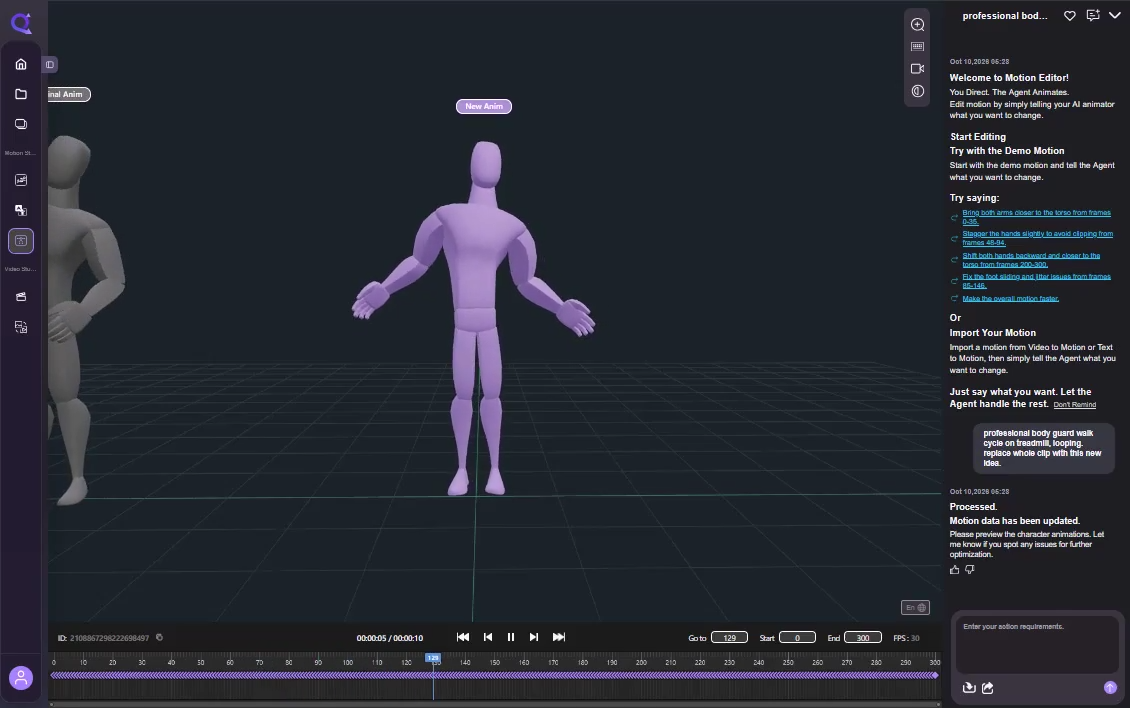
Task: Click the Don't Remind link
Action: (x=1075, y=405)
